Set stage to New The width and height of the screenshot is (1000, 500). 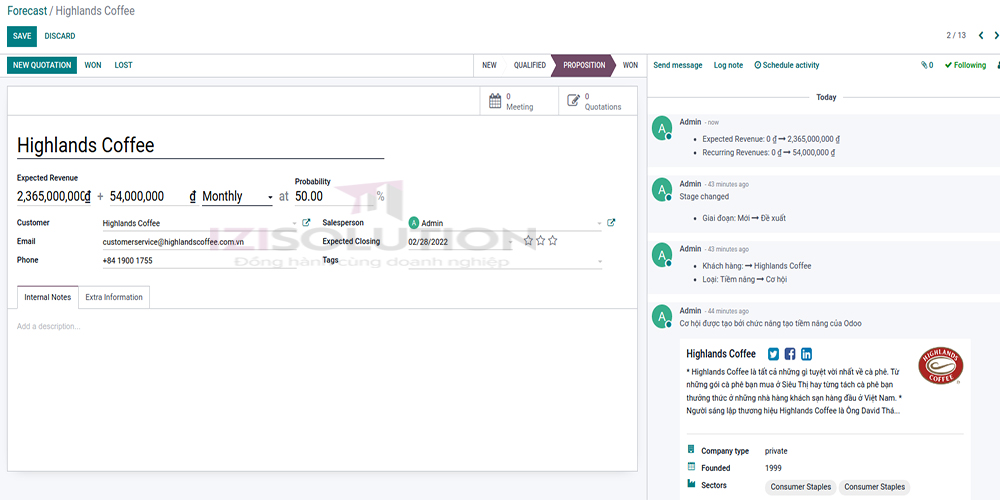pyautogui.click(x=489, y=65)
